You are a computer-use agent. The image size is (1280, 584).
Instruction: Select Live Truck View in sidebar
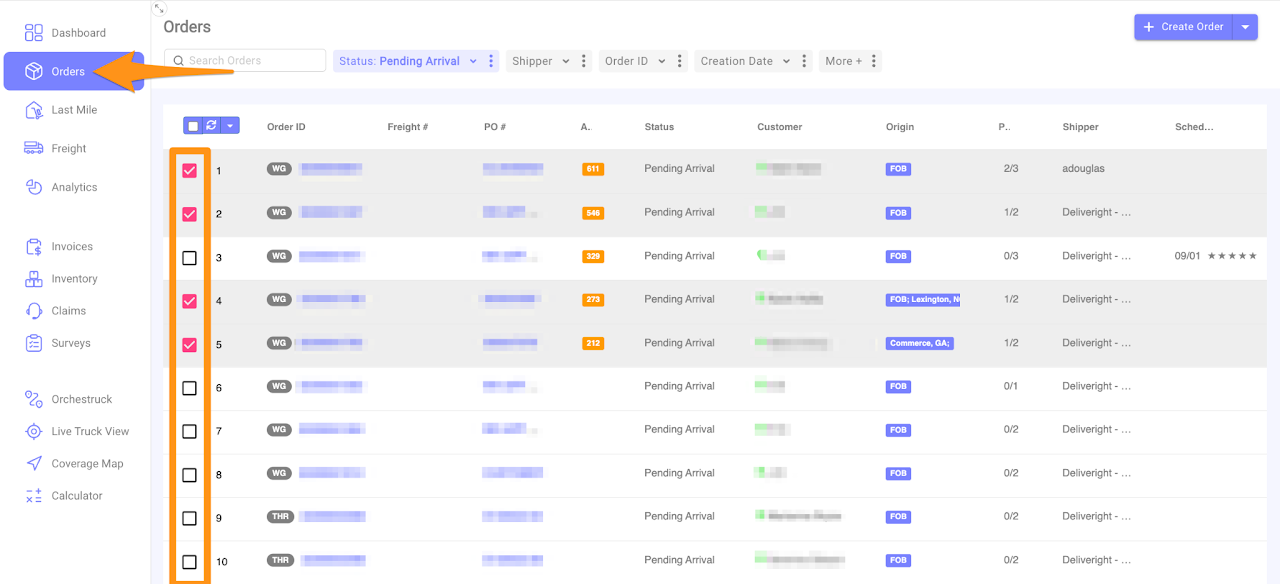[90, 431]
